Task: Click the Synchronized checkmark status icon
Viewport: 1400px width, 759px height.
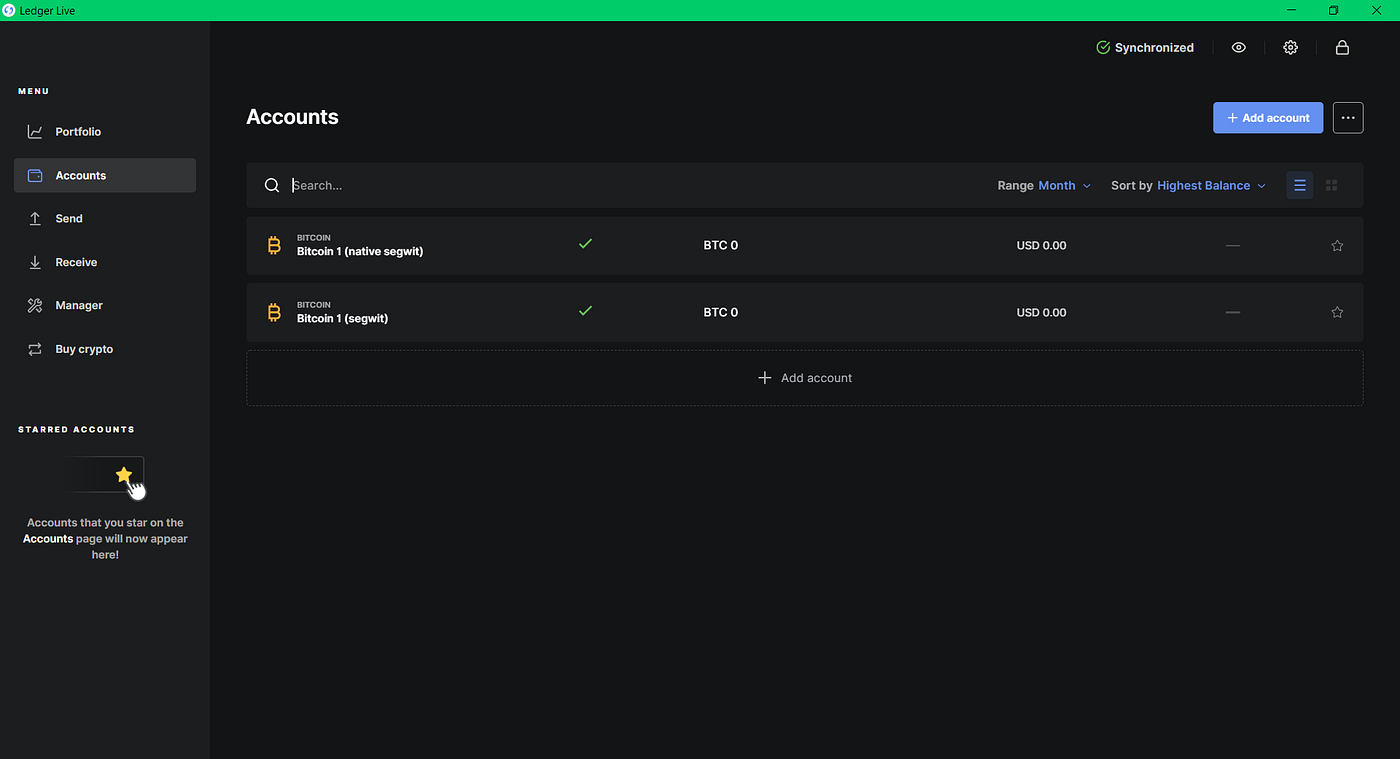Action: tap(1103, 48)
